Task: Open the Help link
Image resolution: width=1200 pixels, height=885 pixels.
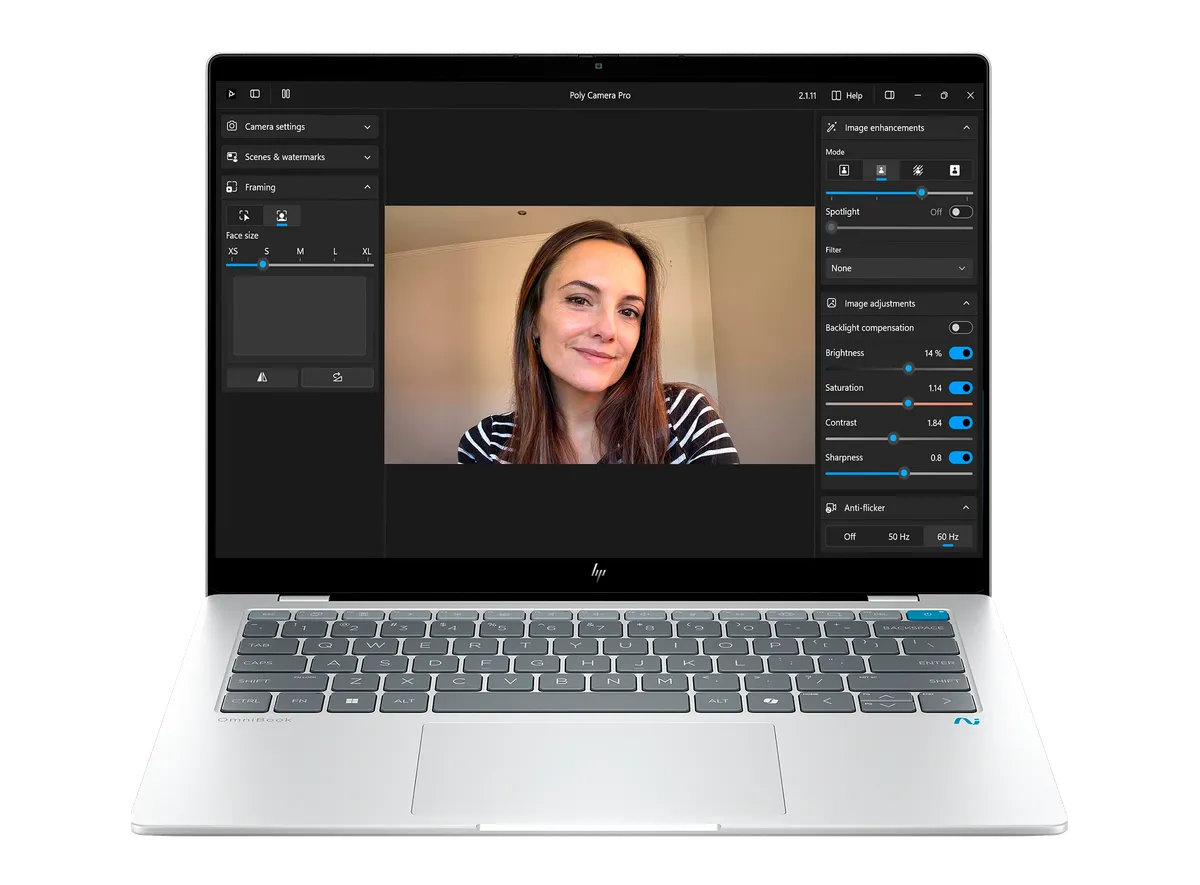Action: [x=847, y=95]
